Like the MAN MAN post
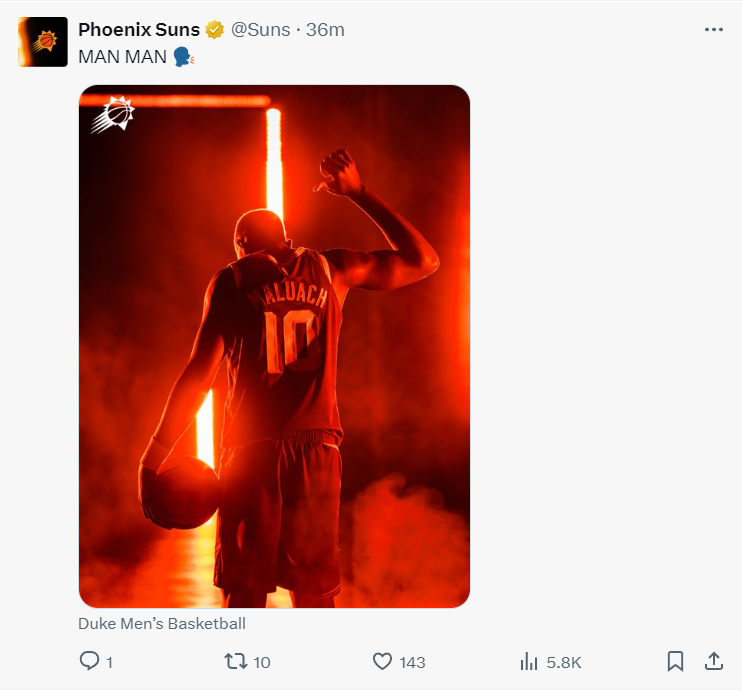This screenshot has height=691, width=742. click(x=381, y=661)
